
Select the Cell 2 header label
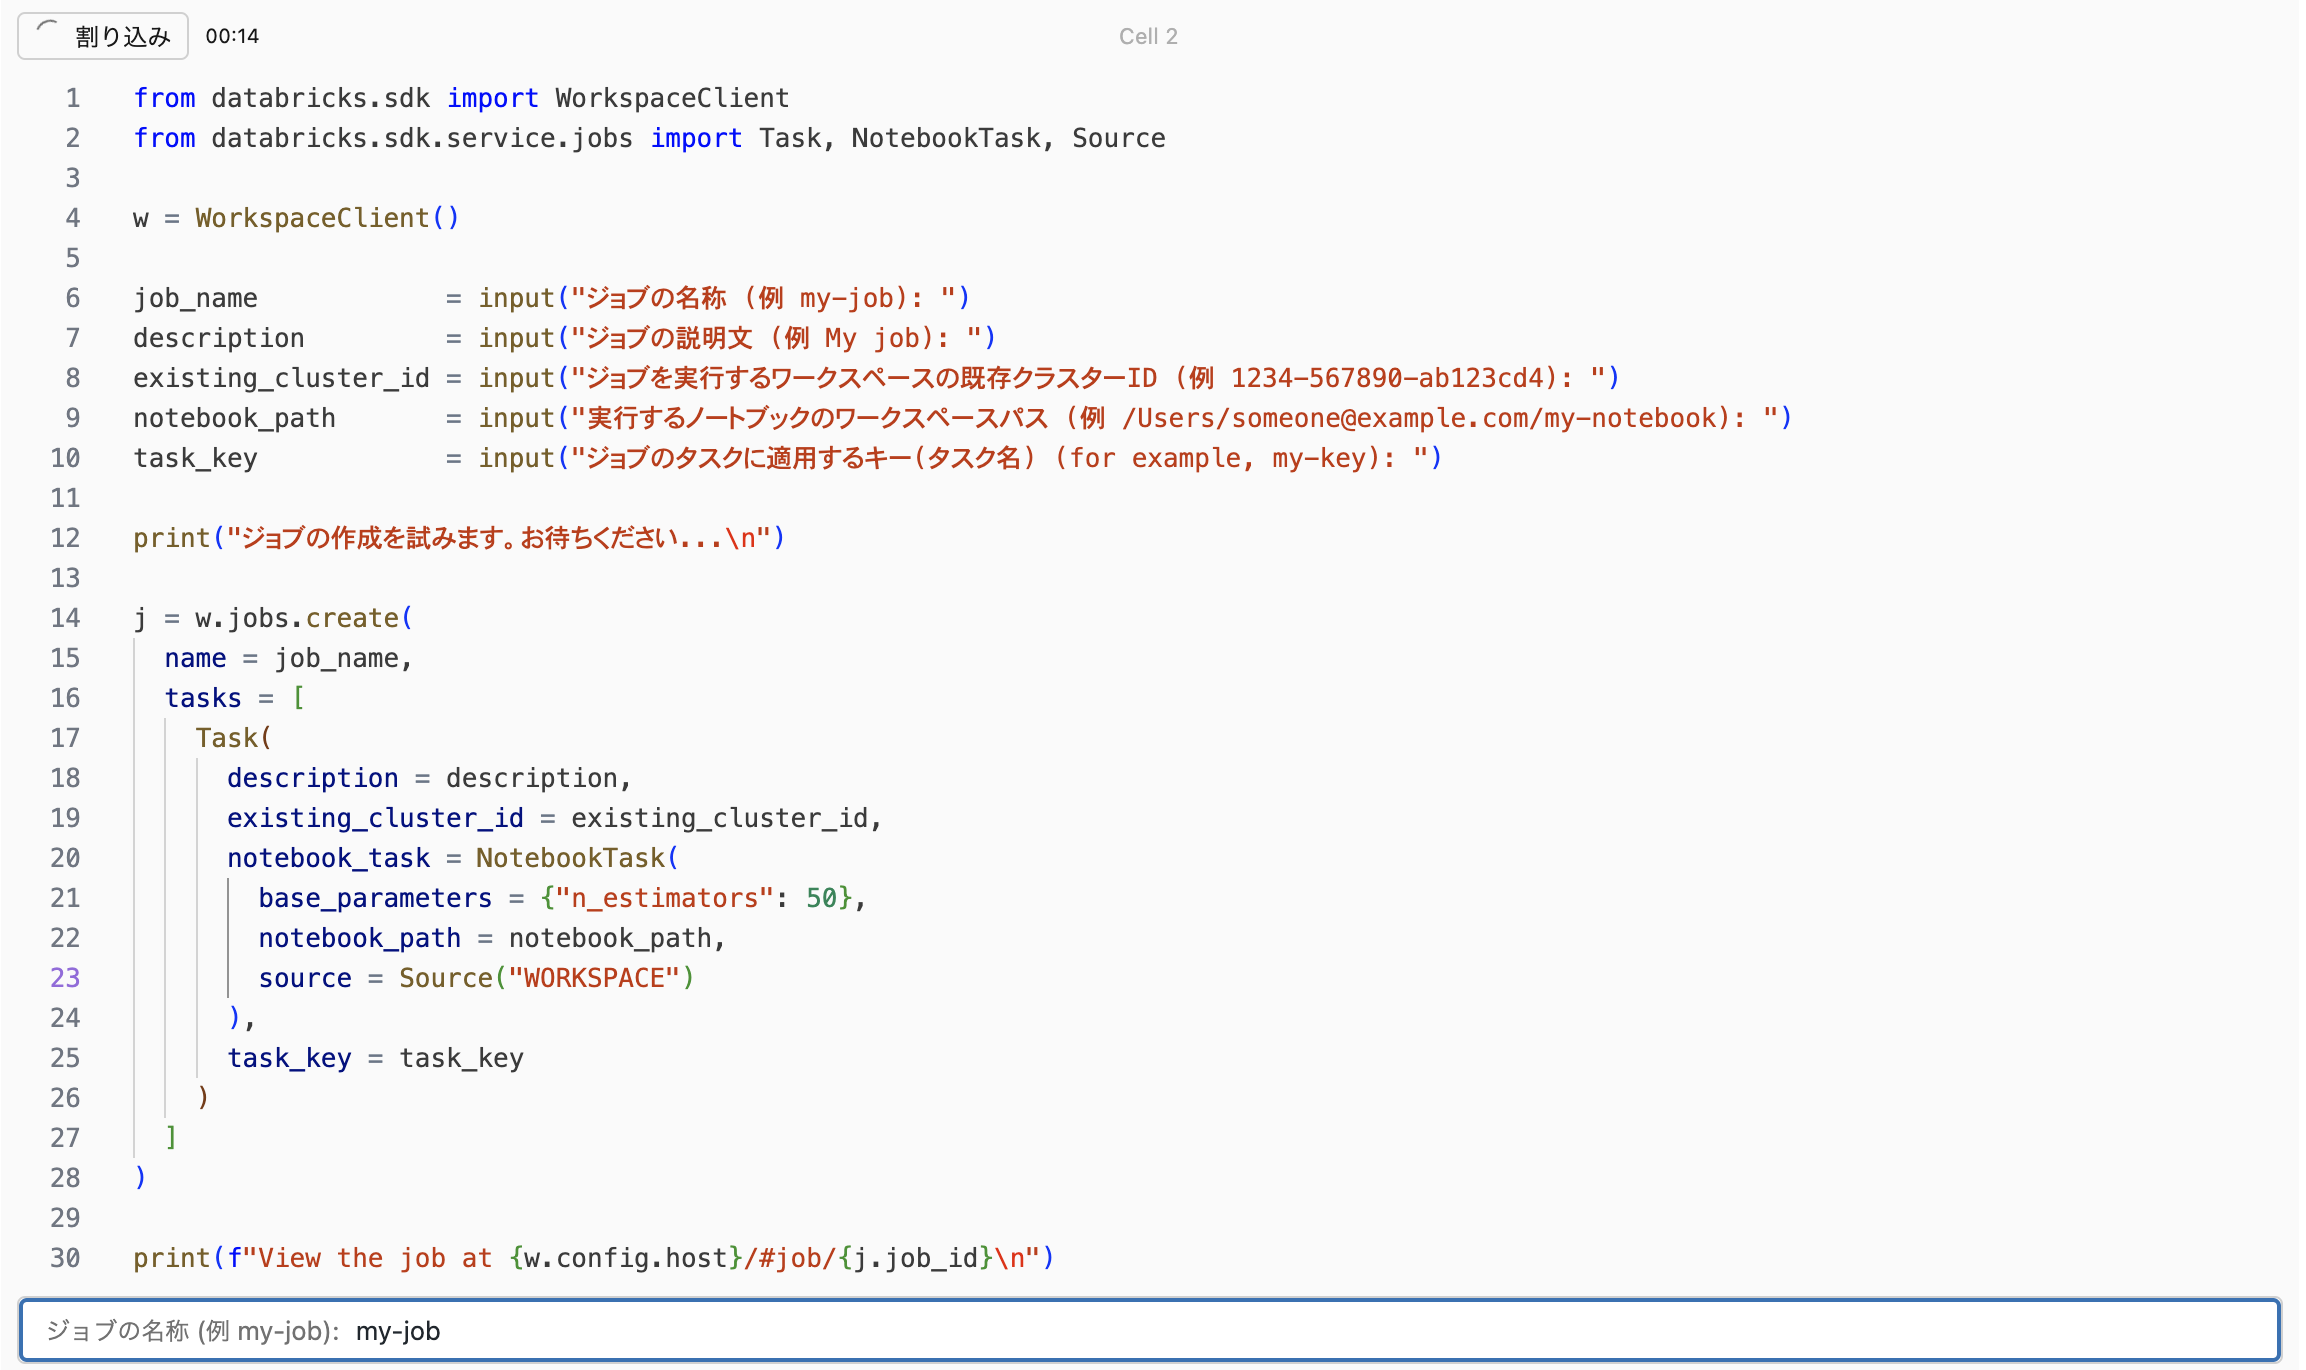[x=1148, y=35]
